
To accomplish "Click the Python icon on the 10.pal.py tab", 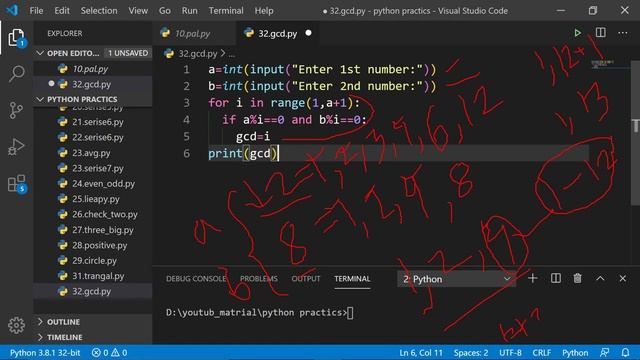I will pos(165,33).
